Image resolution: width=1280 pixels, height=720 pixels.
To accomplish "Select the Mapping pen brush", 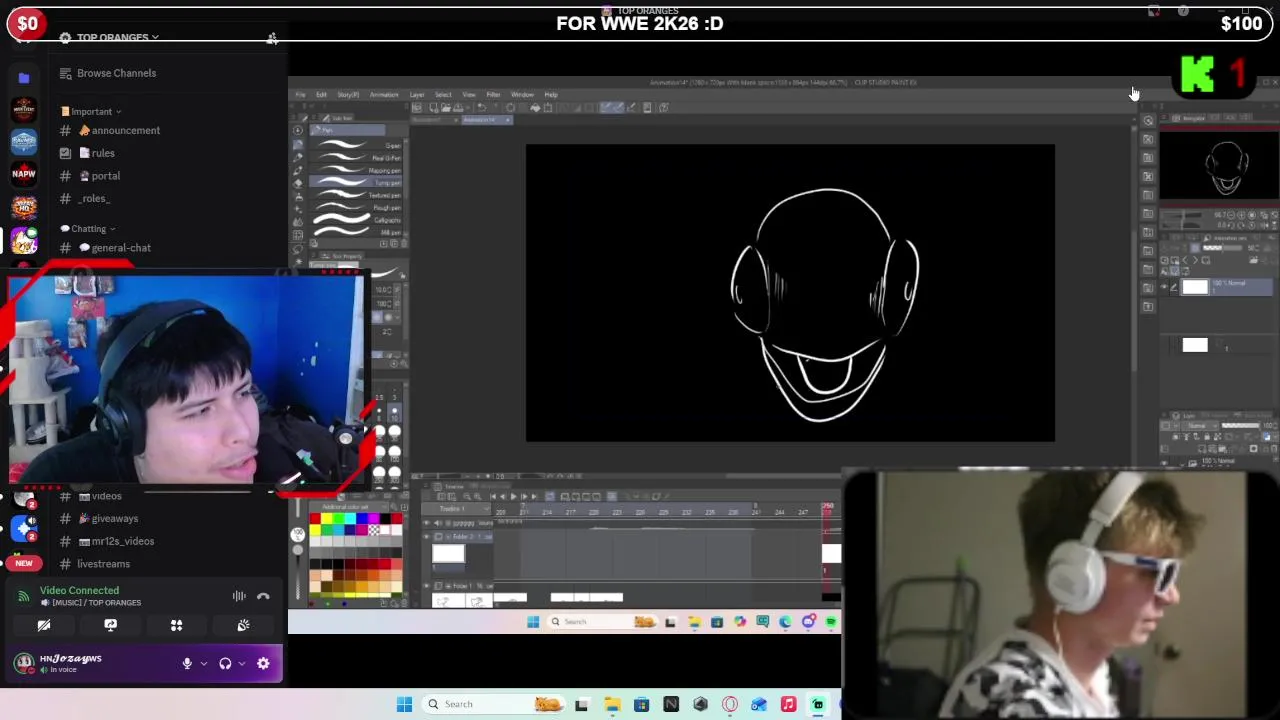I will tap(355, 170).
